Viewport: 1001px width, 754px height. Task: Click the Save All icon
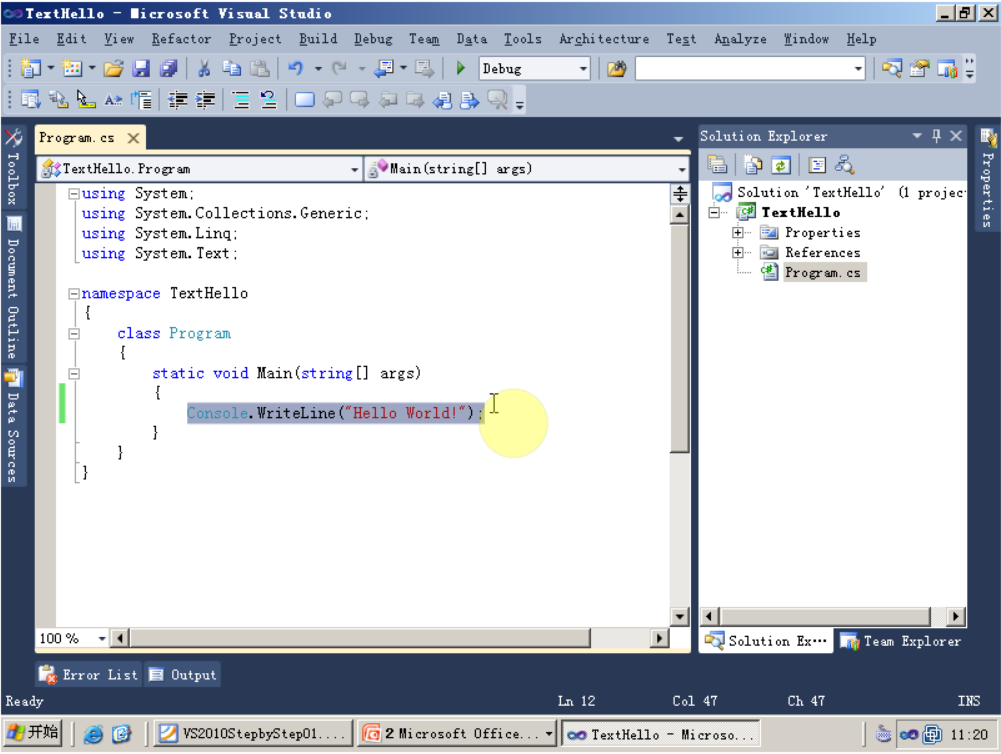click(170, 68)
